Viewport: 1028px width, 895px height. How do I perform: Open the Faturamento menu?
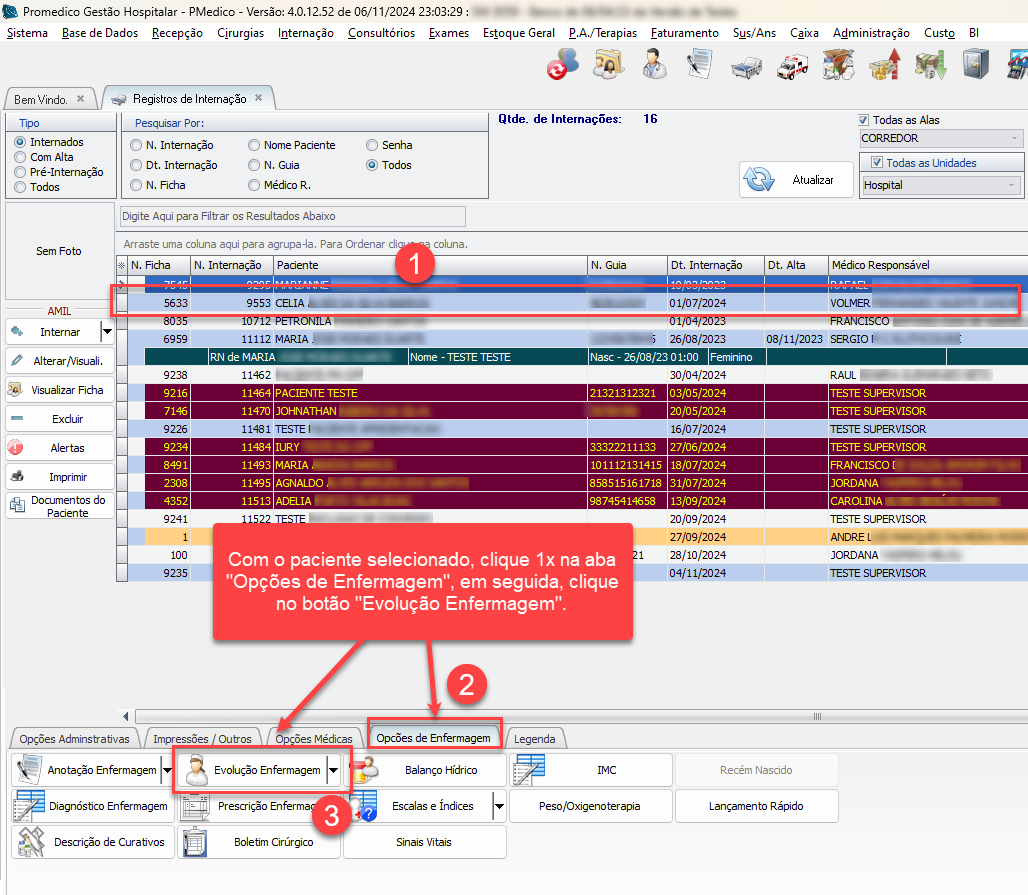coord(684,33)
